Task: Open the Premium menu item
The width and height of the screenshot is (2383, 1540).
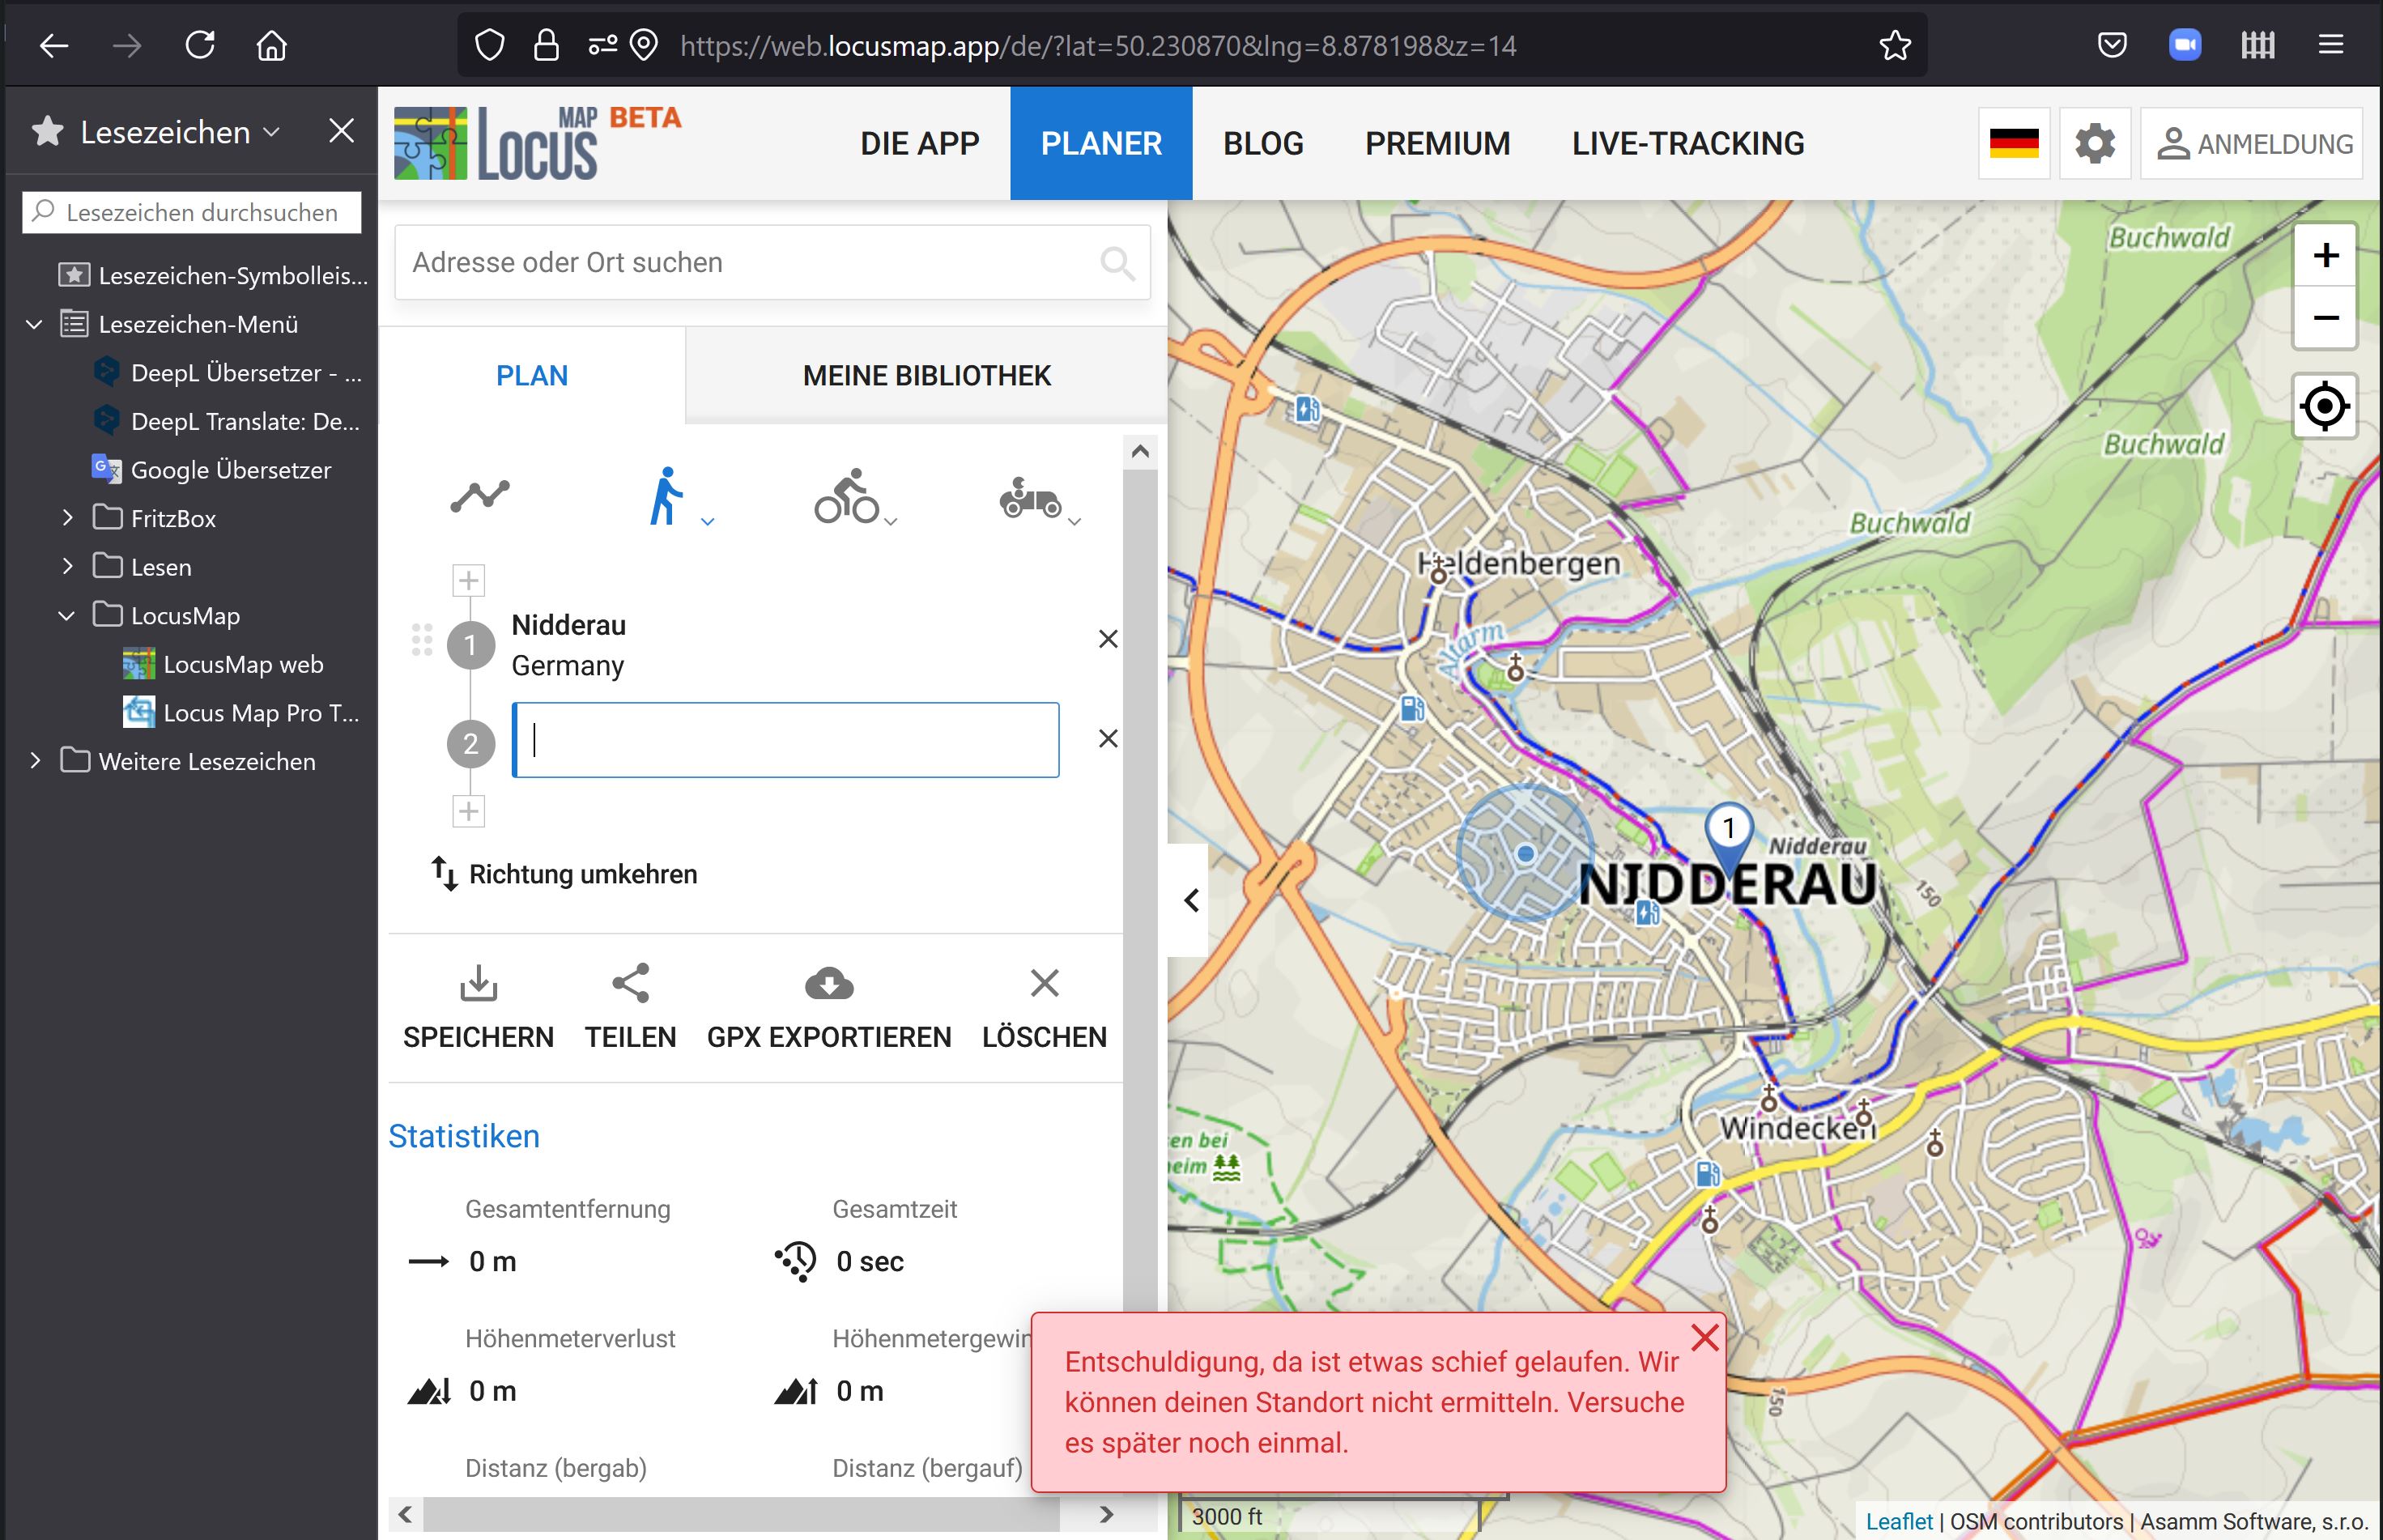Action: [1437, 144]
